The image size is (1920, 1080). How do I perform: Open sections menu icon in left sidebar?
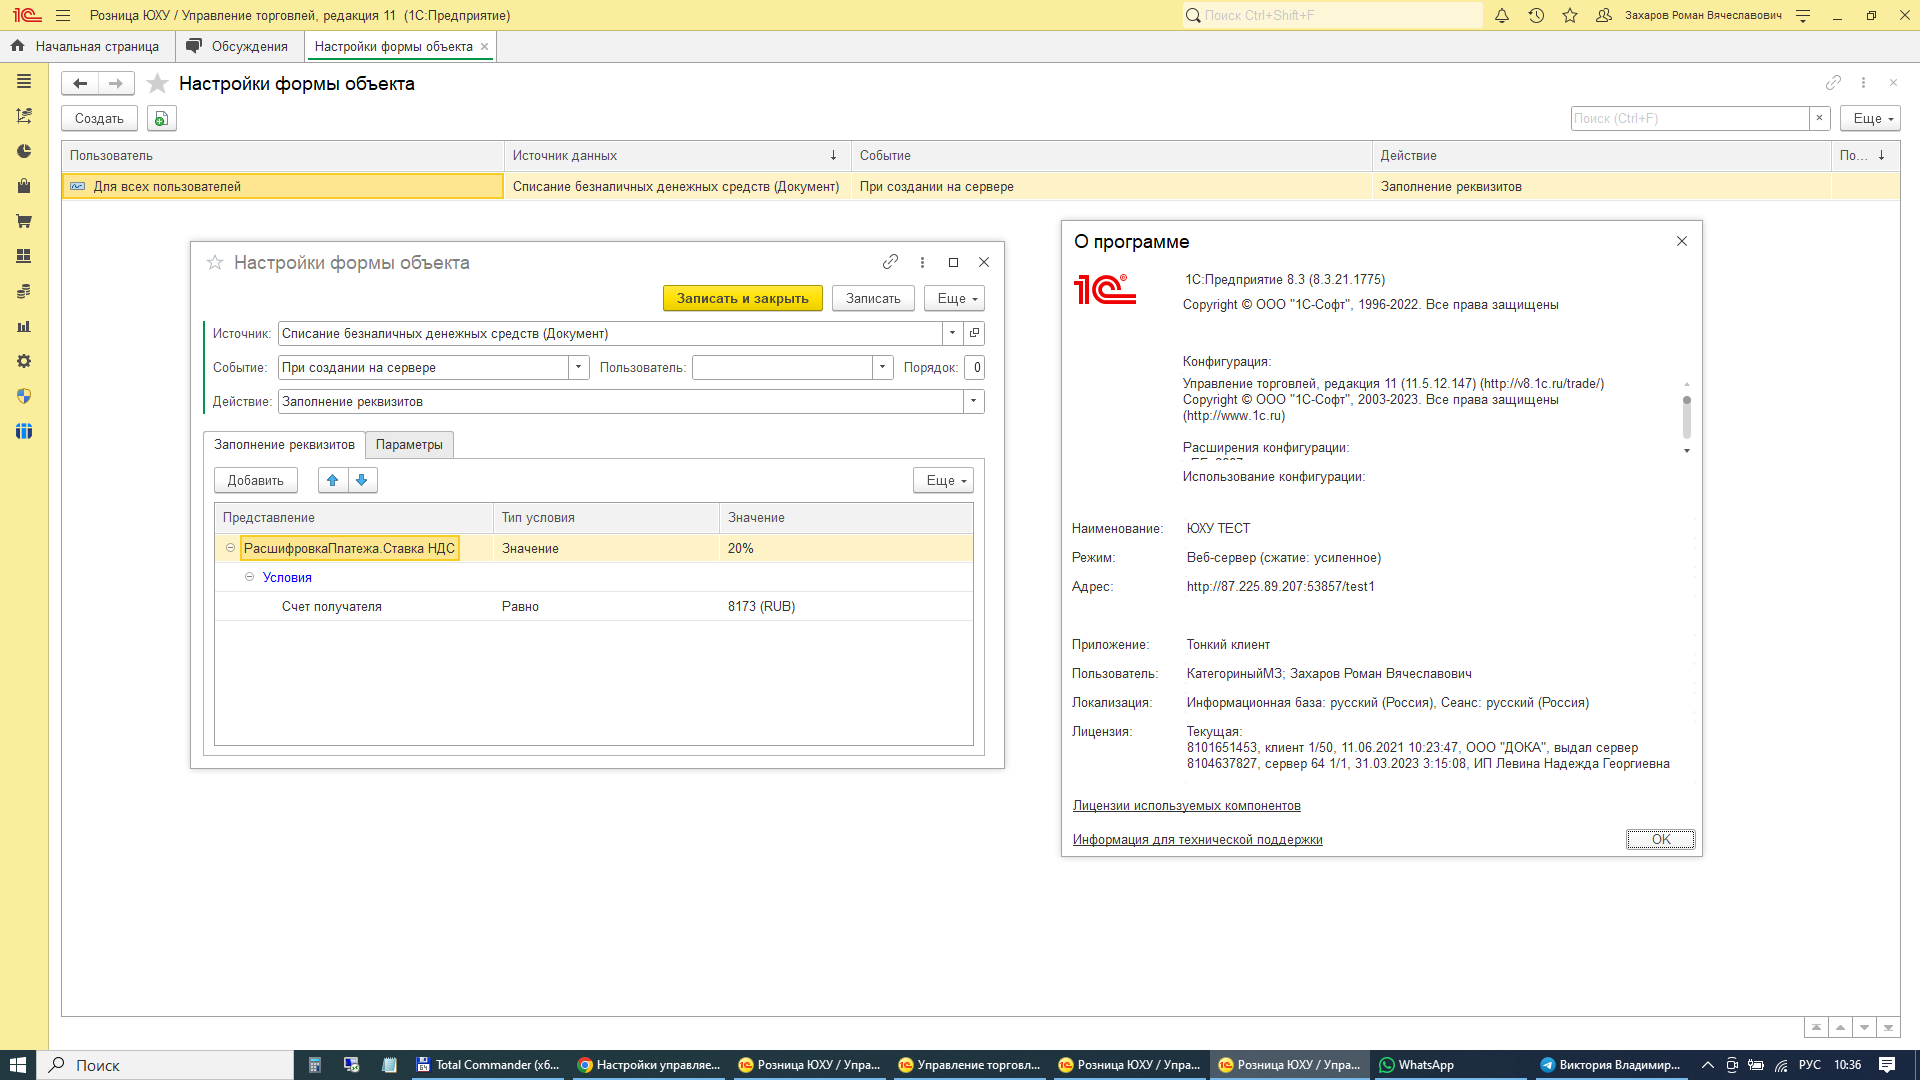pos(24,82)
